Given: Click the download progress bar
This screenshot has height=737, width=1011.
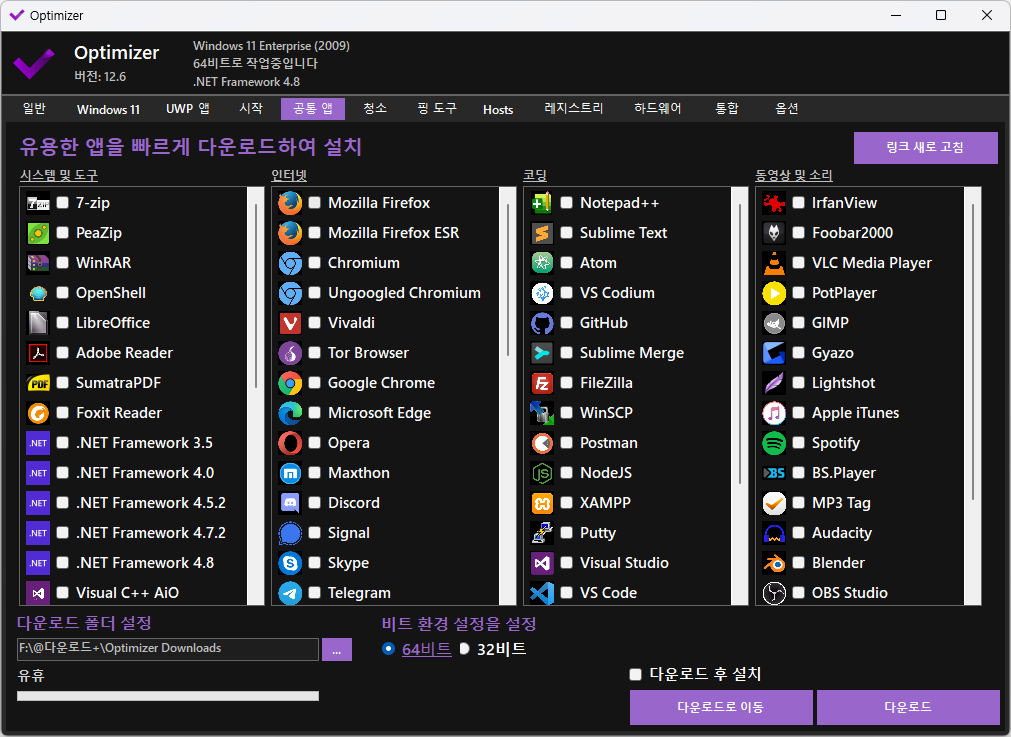Looking at the screenshot, I should (x=168, y=696).
